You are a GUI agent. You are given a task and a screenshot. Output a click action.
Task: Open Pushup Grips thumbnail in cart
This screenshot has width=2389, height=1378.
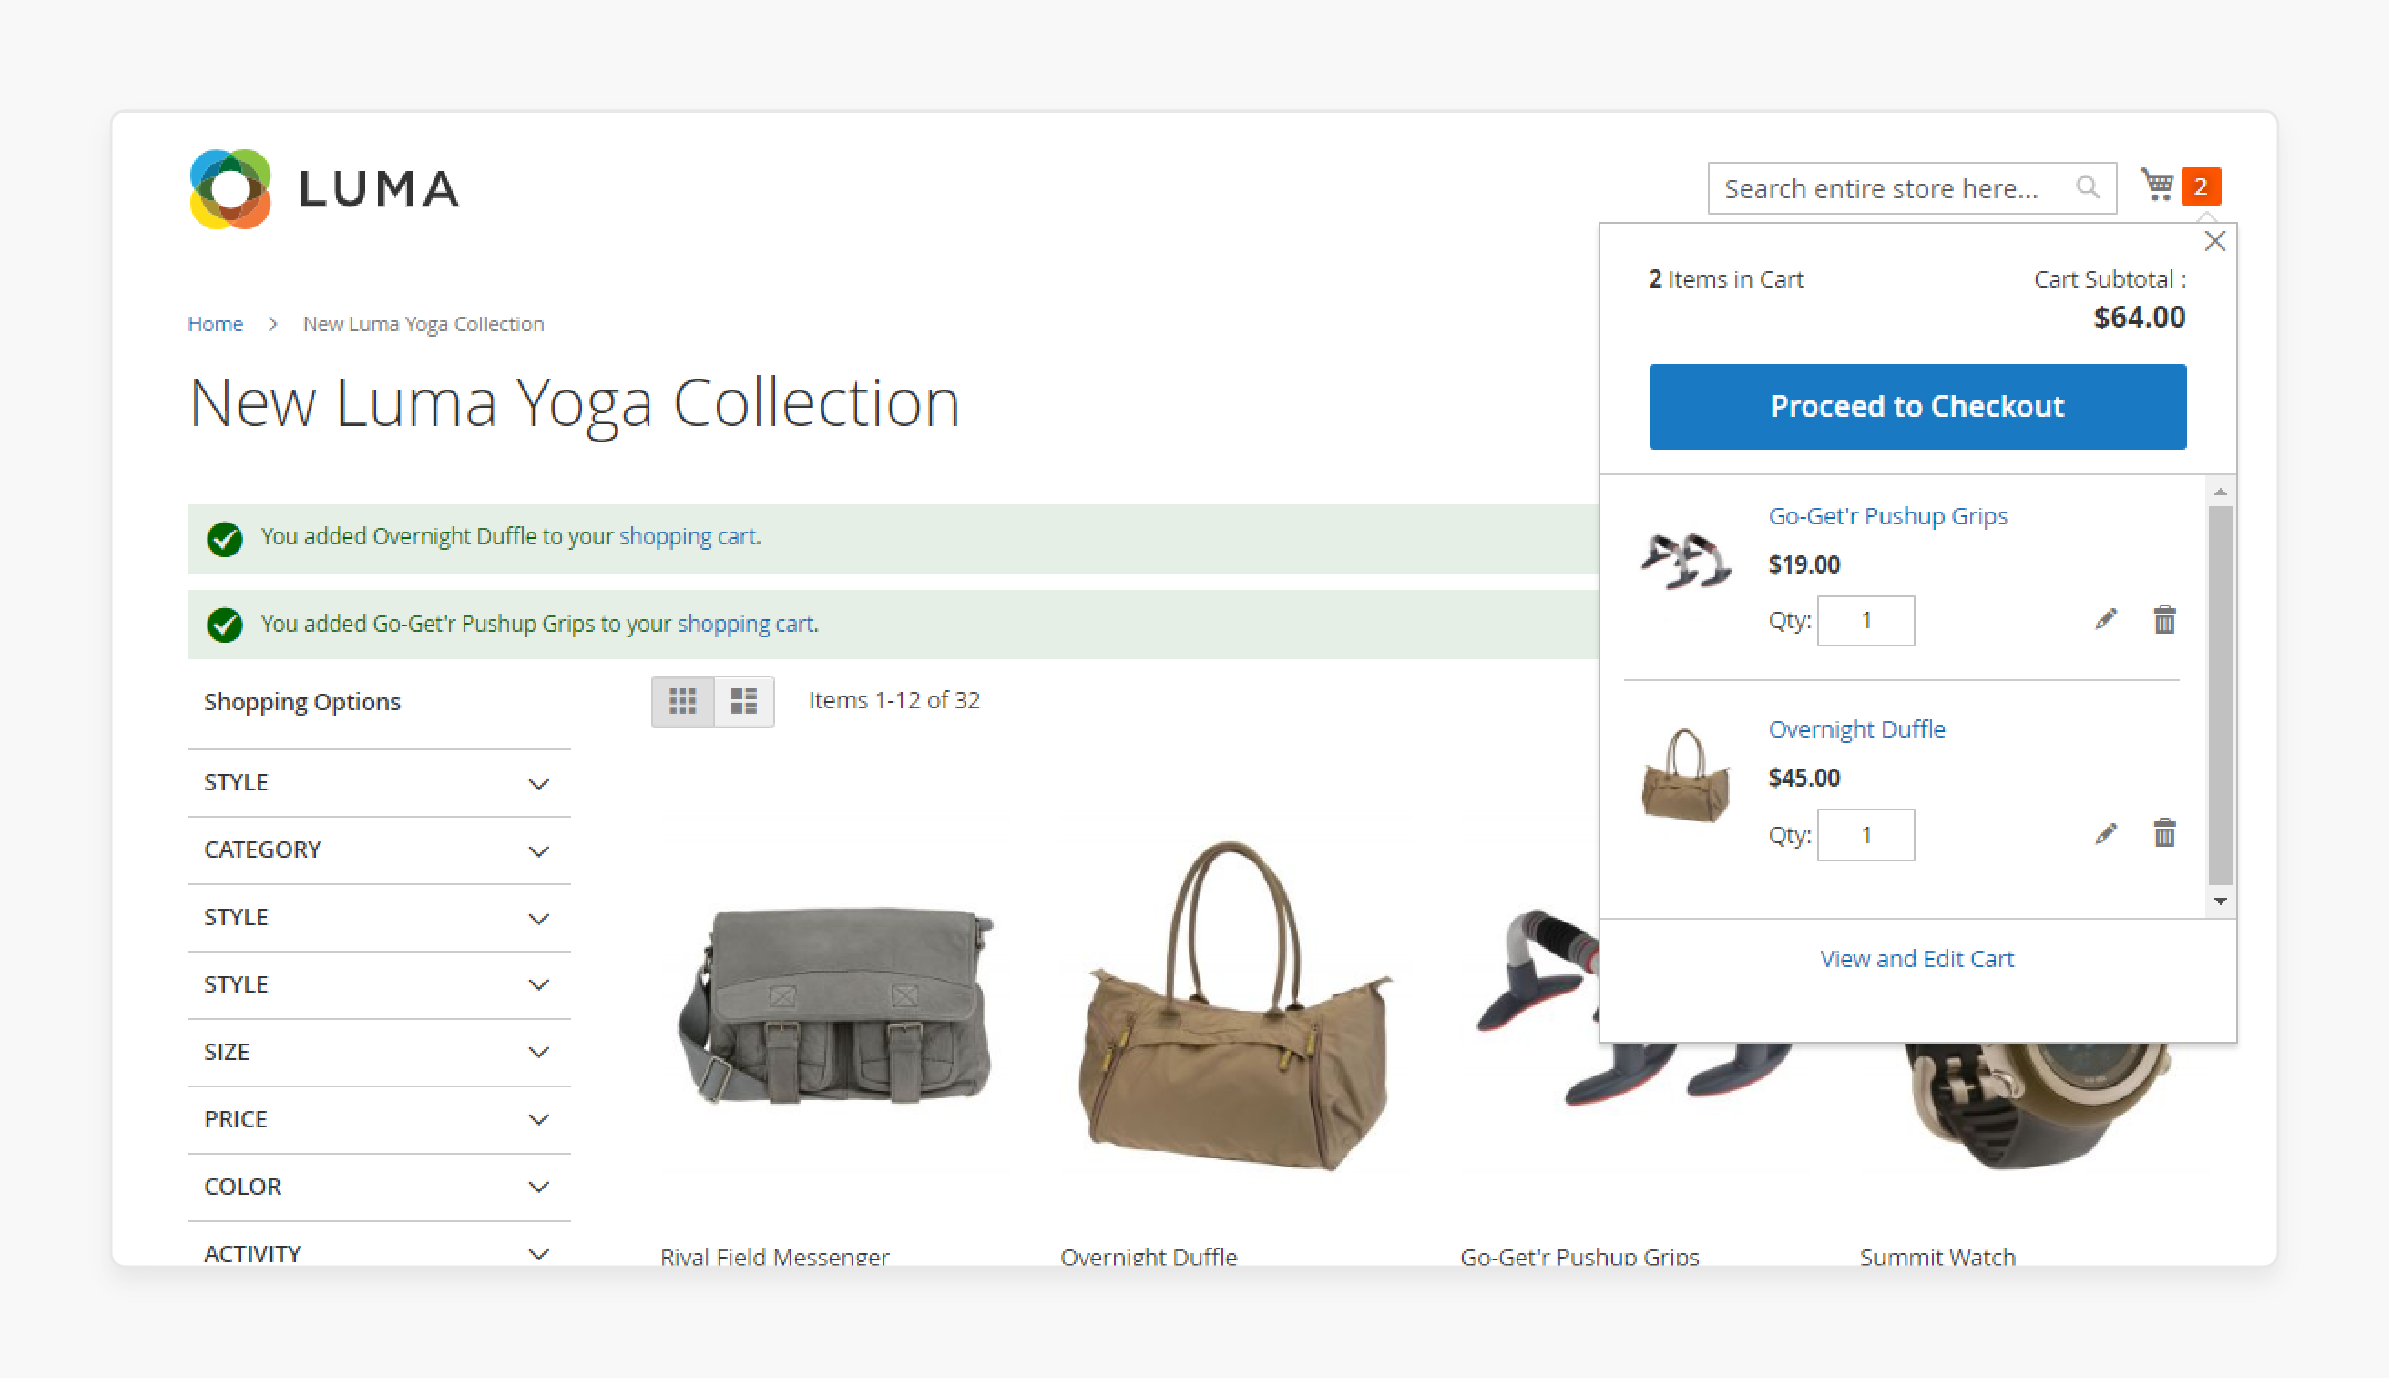[1685, 560]
